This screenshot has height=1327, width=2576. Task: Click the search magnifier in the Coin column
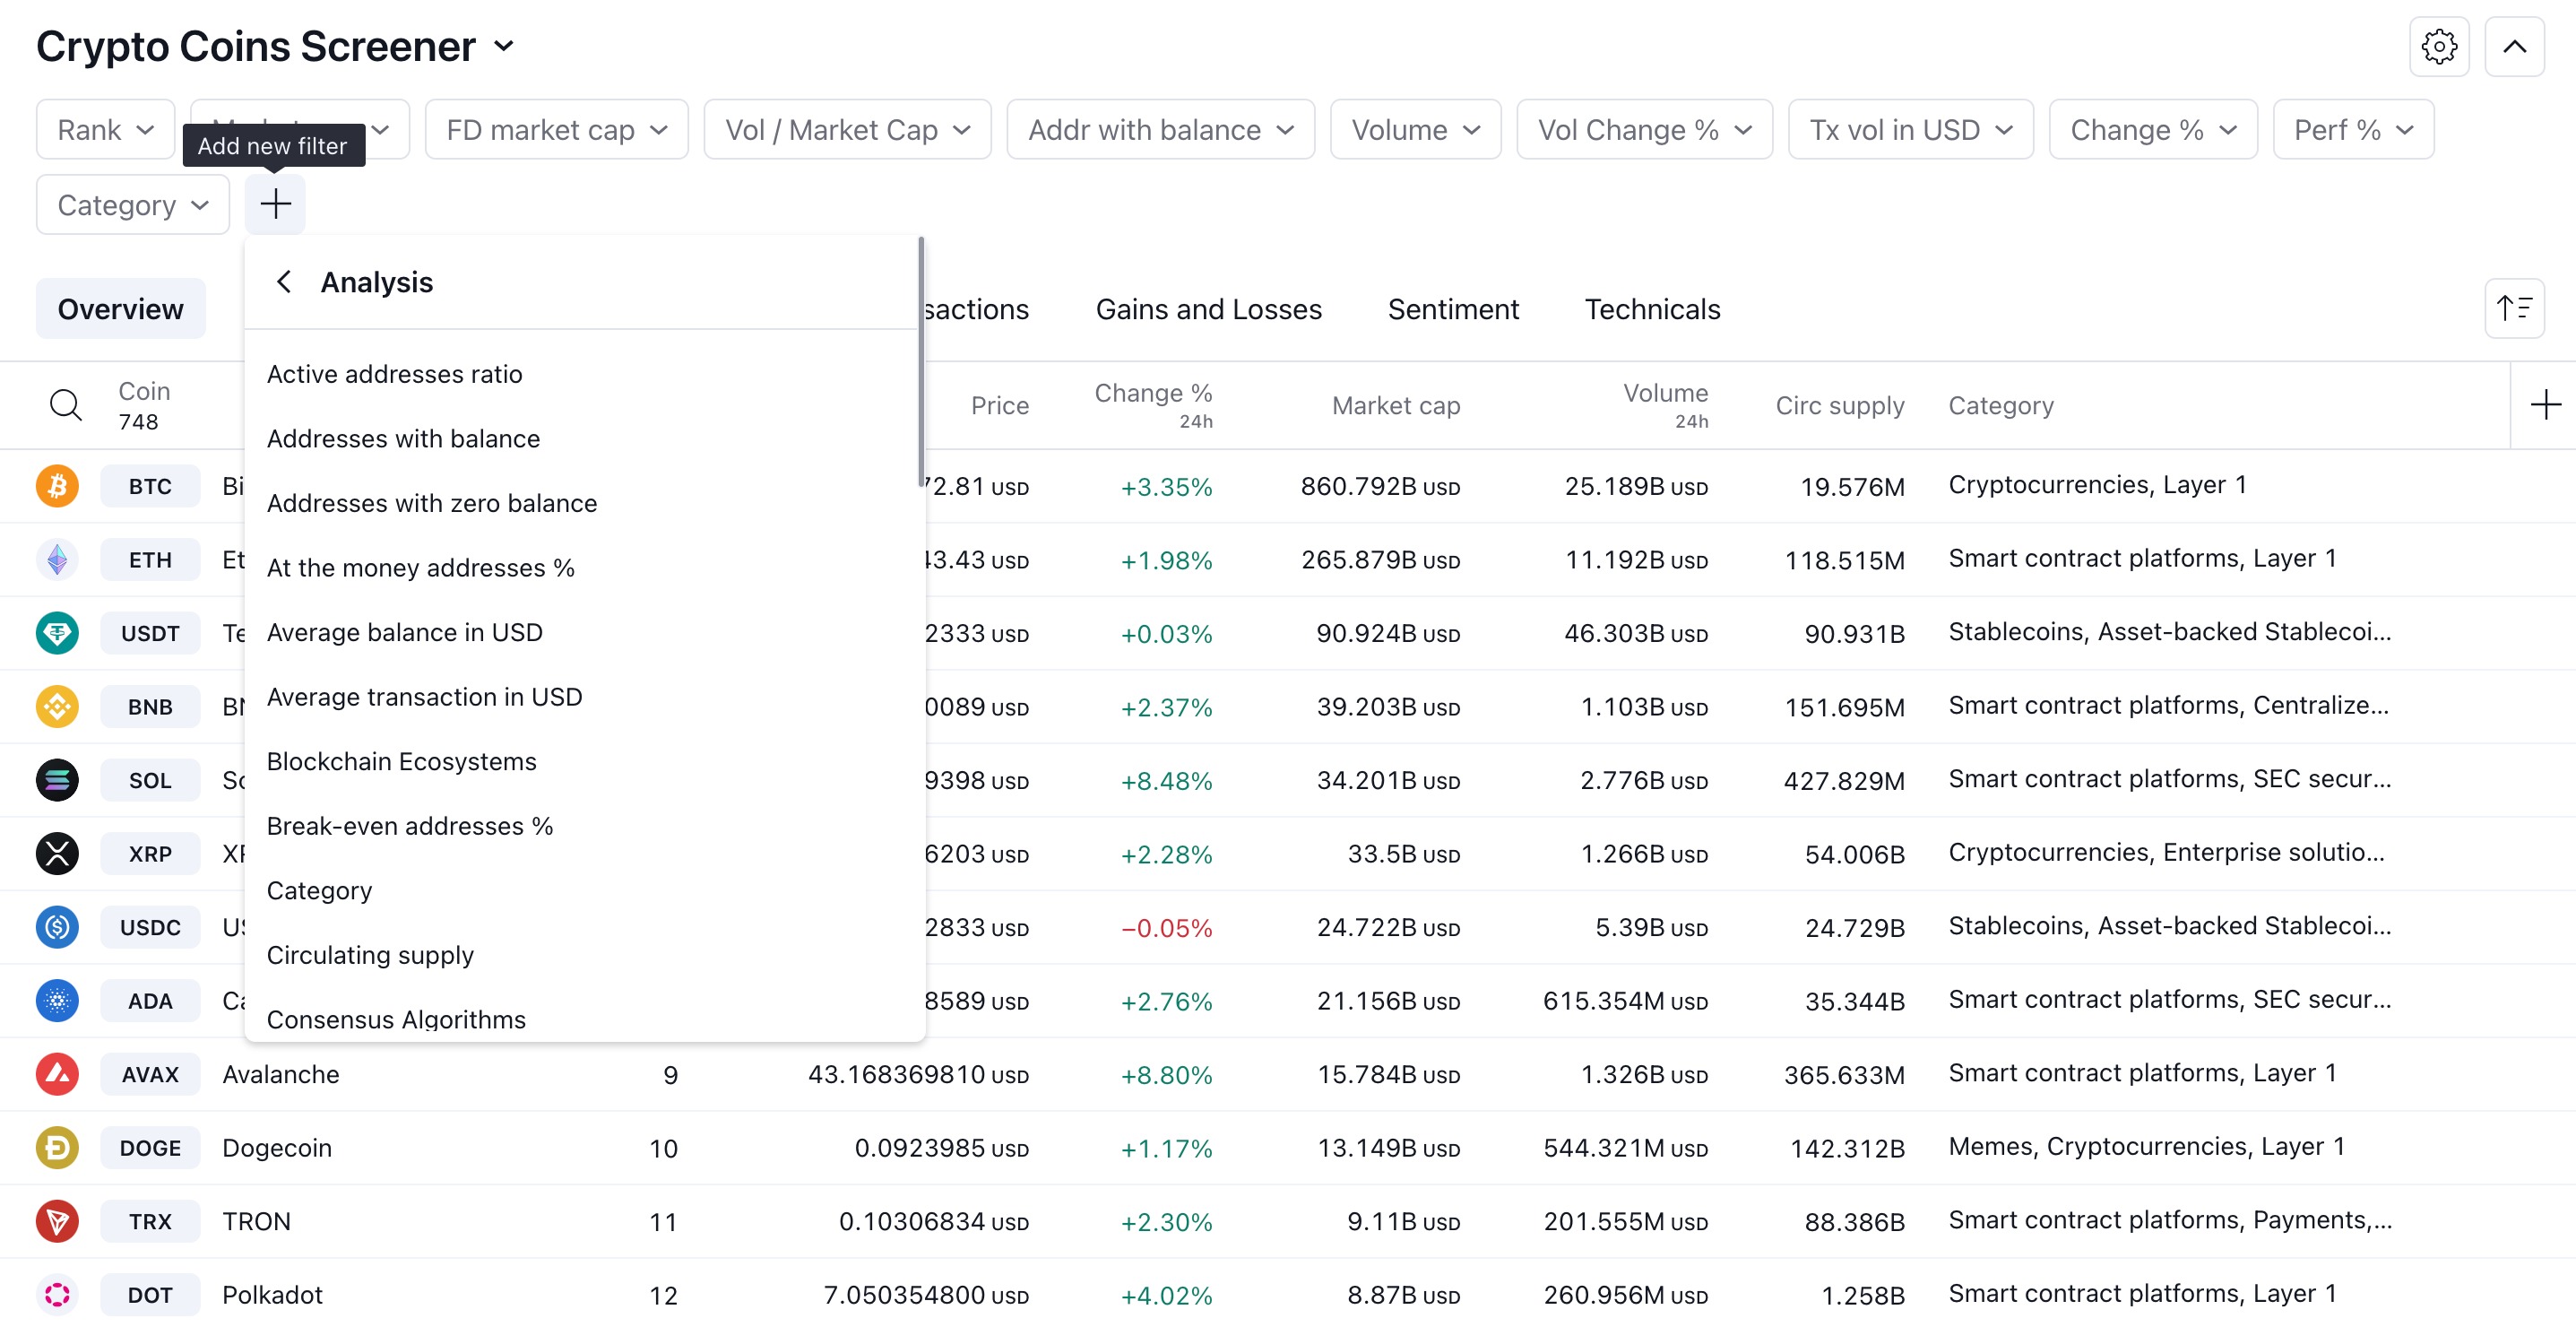pos(66,405)
